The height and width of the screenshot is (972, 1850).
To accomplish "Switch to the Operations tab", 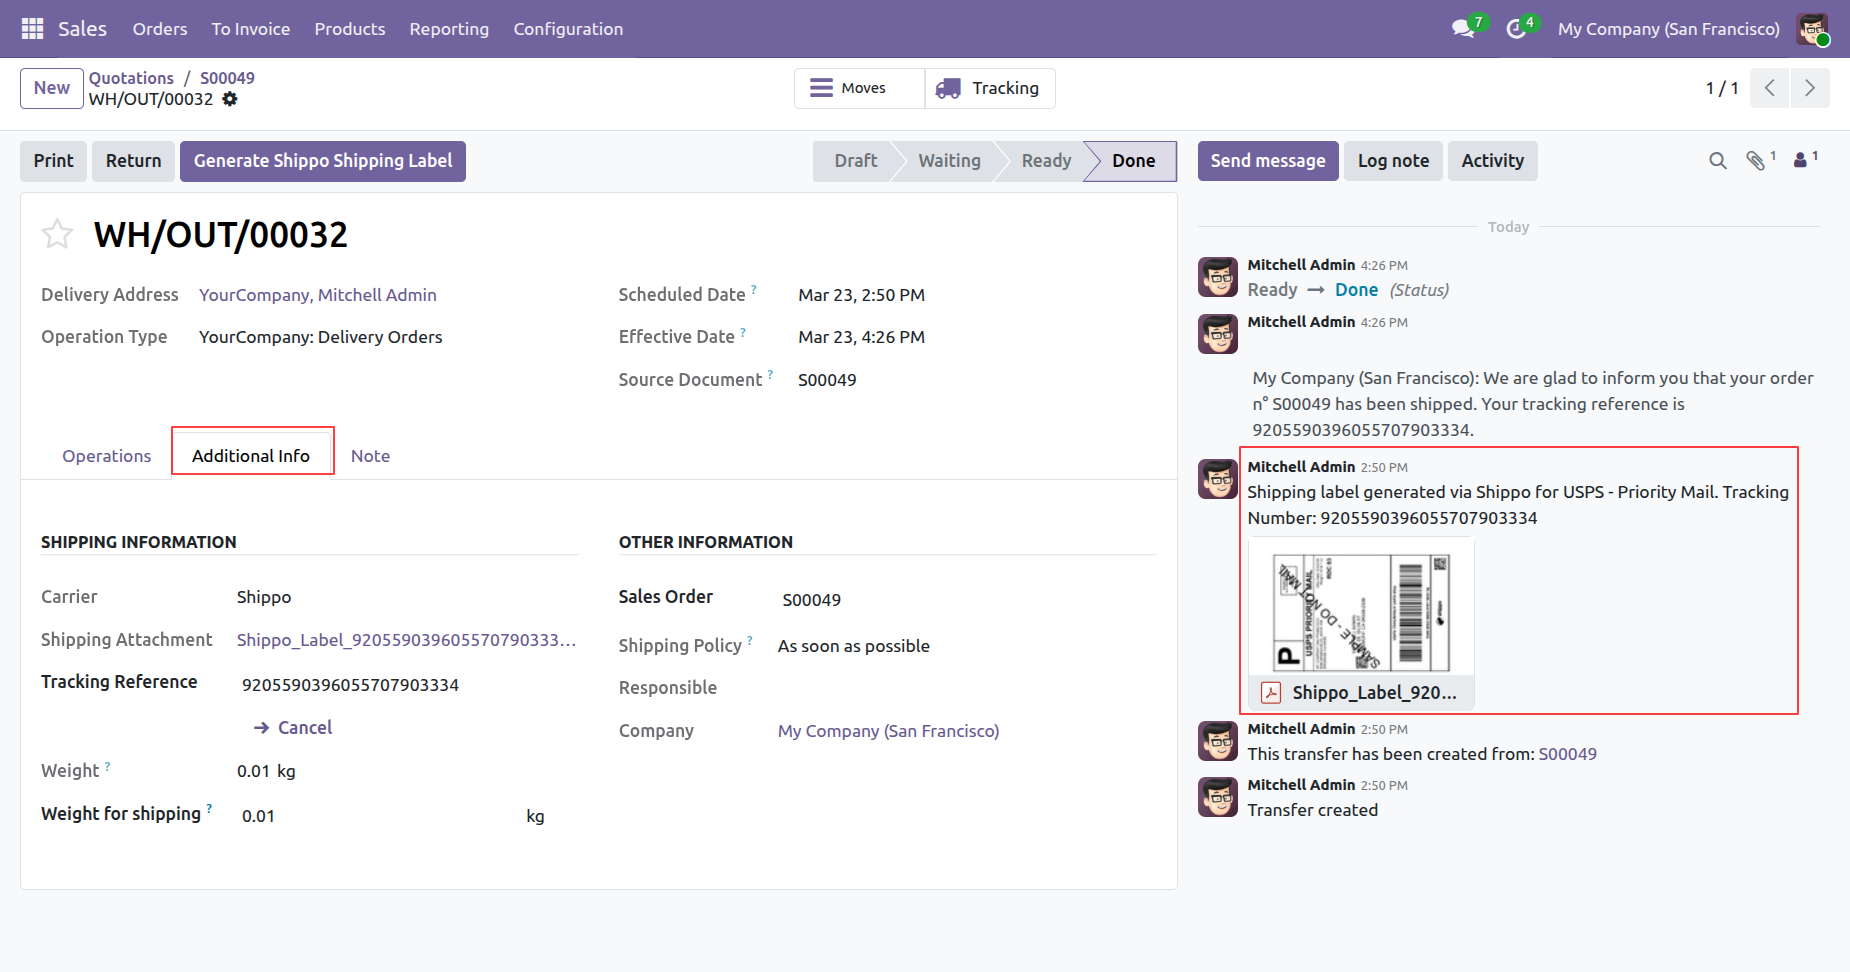I will click(x=106, y=456).
